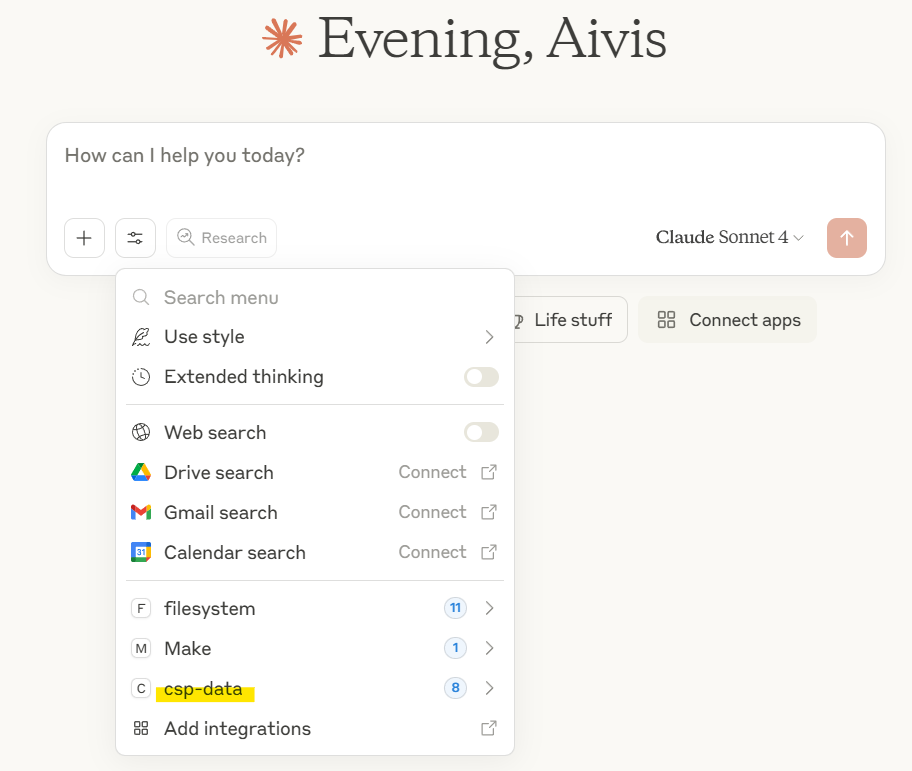The image size is (912, 771).
Task: Click the Claude starburst logo
Action: click(282, 39)
